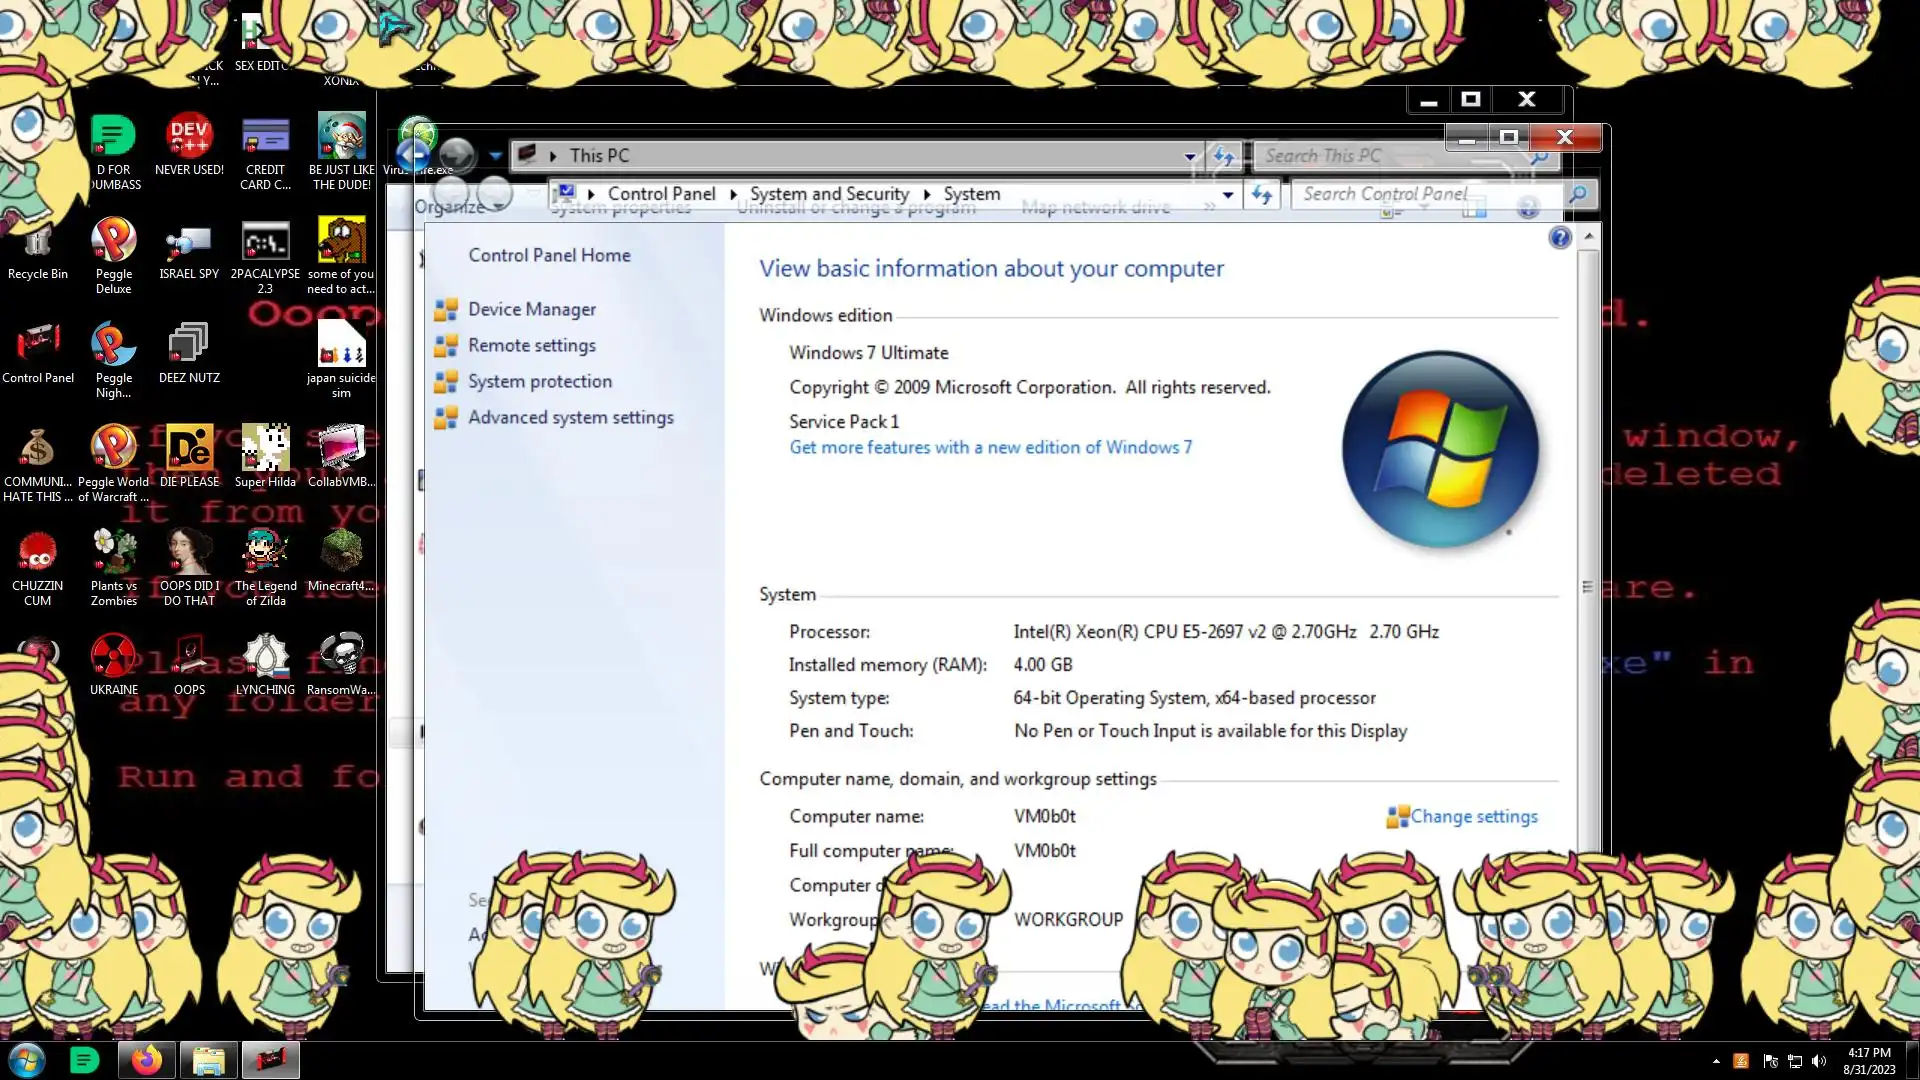Open Firefox from the taskbar
This screenshot has width=1920, height=1080.
point(147,1060)
